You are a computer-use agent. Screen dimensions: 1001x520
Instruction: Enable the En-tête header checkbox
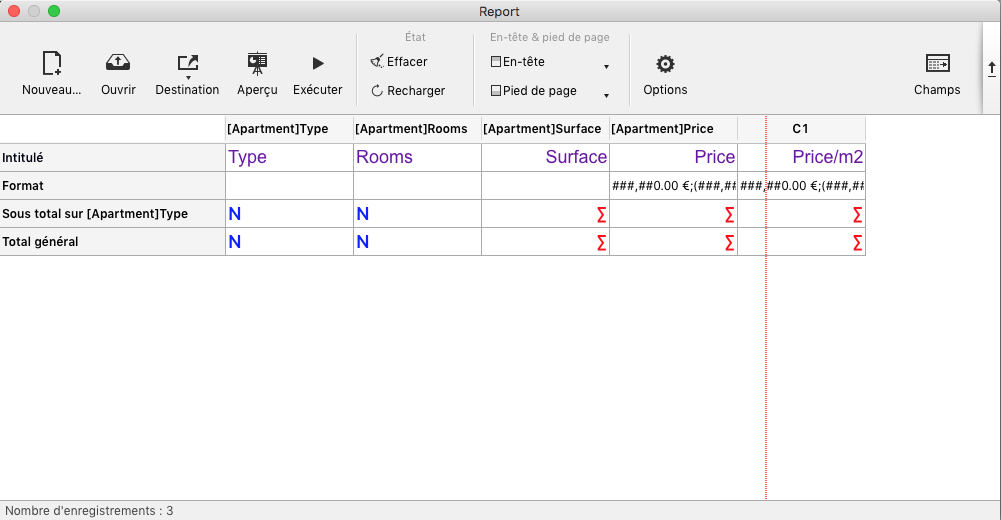click(496, 62)
